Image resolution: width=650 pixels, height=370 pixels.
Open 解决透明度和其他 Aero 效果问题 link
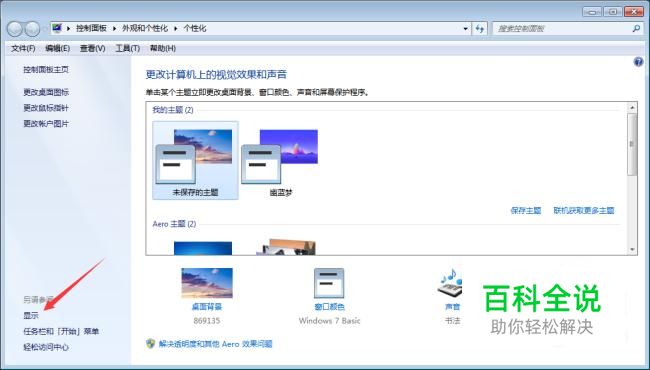click(216, 344)
